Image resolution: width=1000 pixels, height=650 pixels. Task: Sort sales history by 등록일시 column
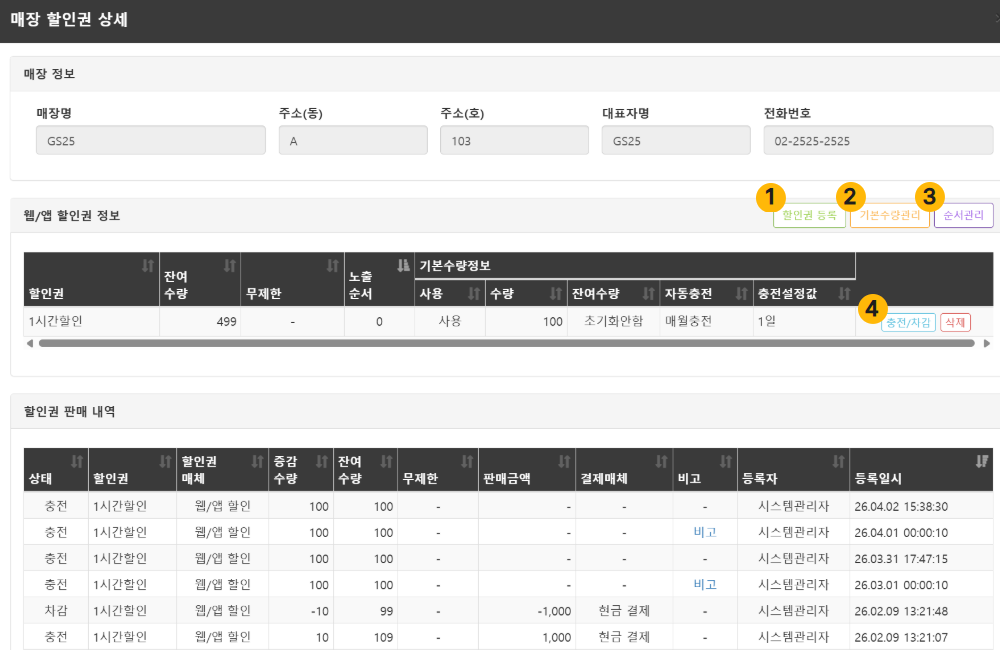tap(921, 469)
